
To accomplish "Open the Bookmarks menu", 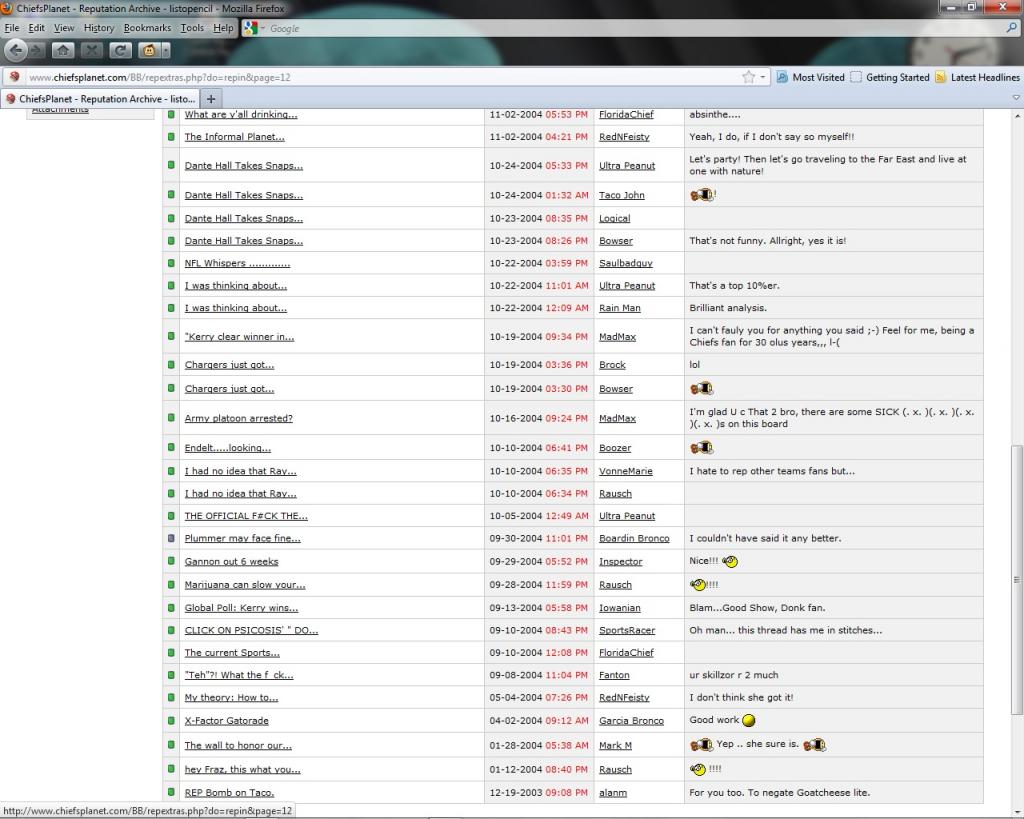I will (x=148, y=27).
